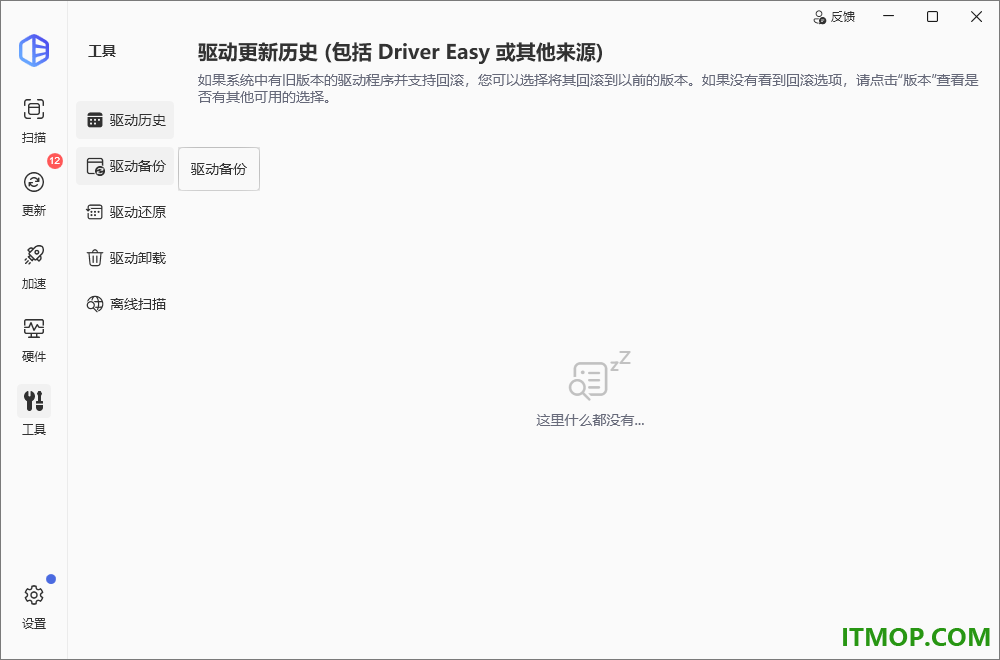Select 驱动历史 in tools menu
Viewport: 1000px width, 660px height.
tap(125, 120)
